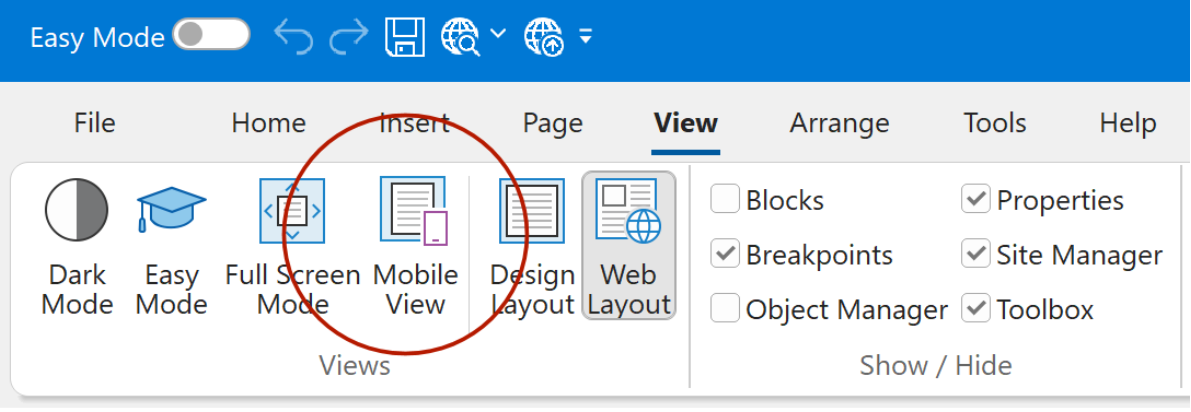Viewport: 1191px width, 412px height.
Task: Click the Redo arrow icon
Action: pos(349,37)
